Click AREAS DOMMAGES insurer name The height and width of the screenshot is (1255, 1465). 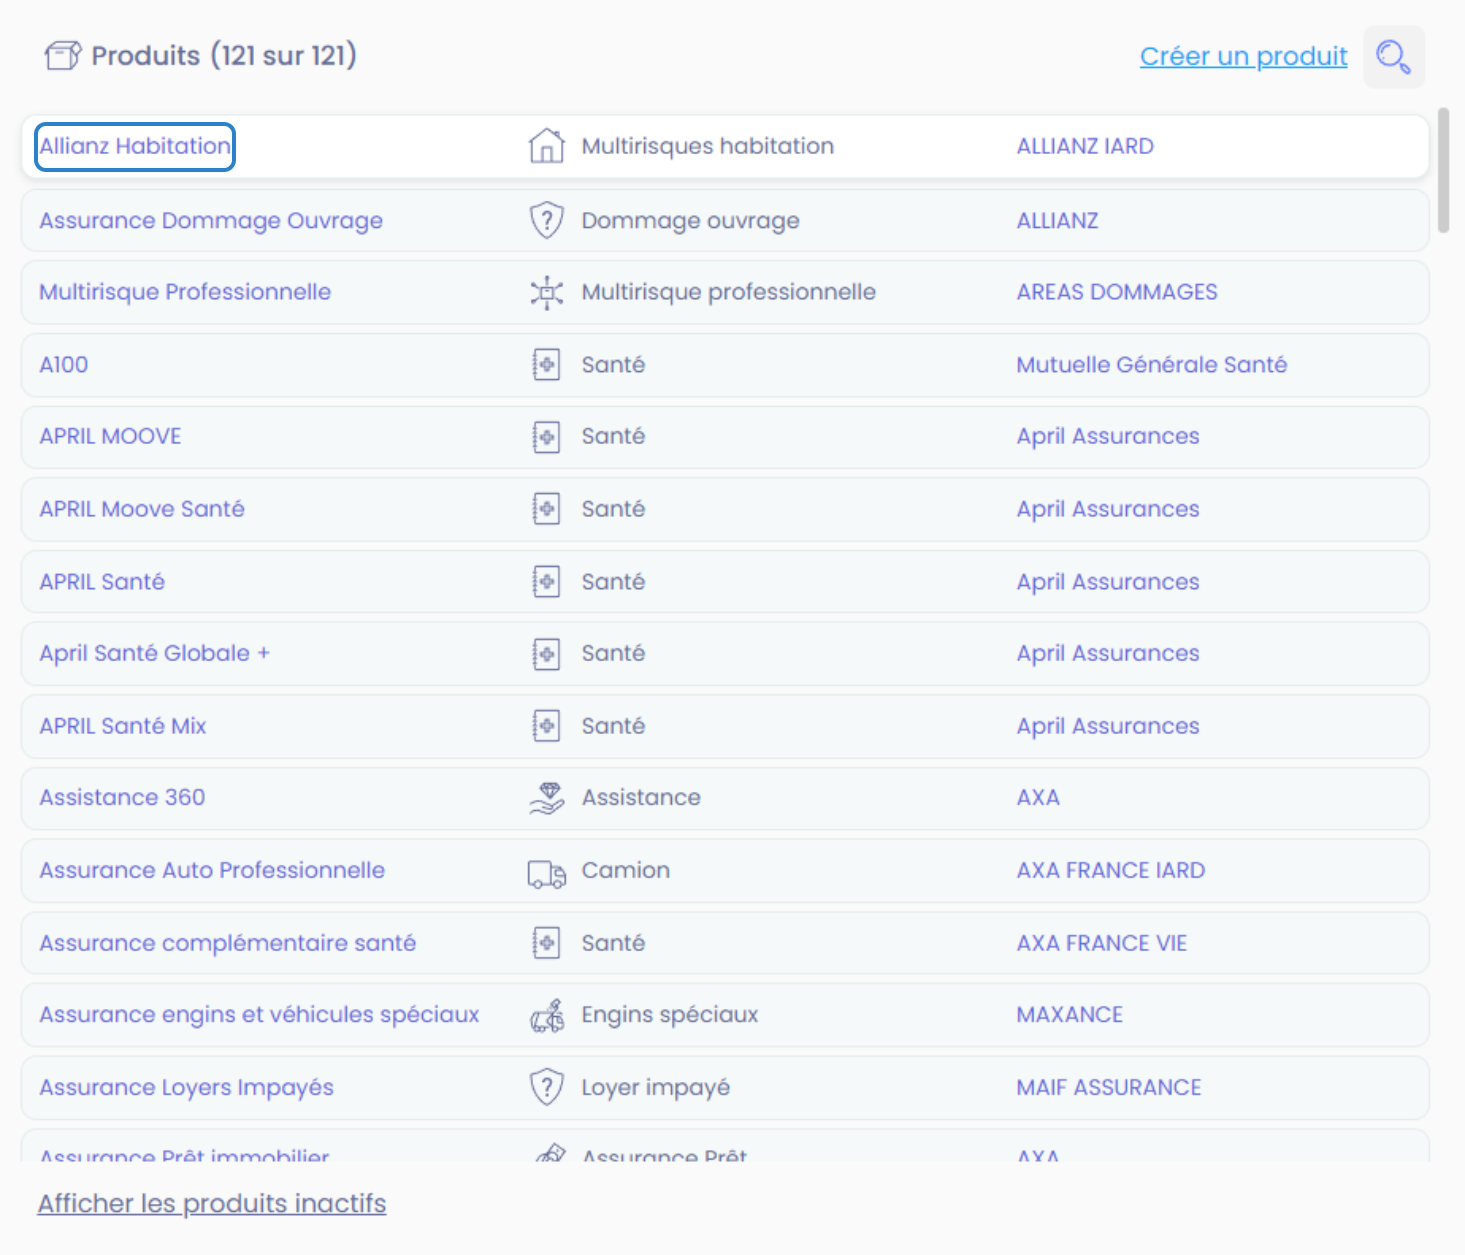[1117, 292]
